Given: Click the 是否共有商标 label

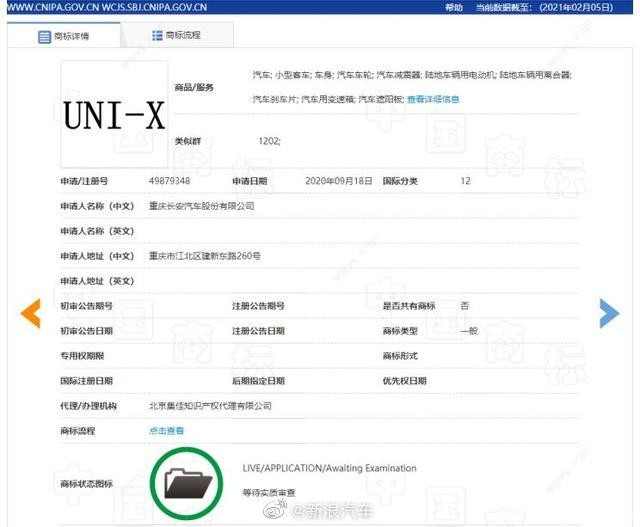Looking at the screenshot, I should pyautogui.click(x=409, y=306).
